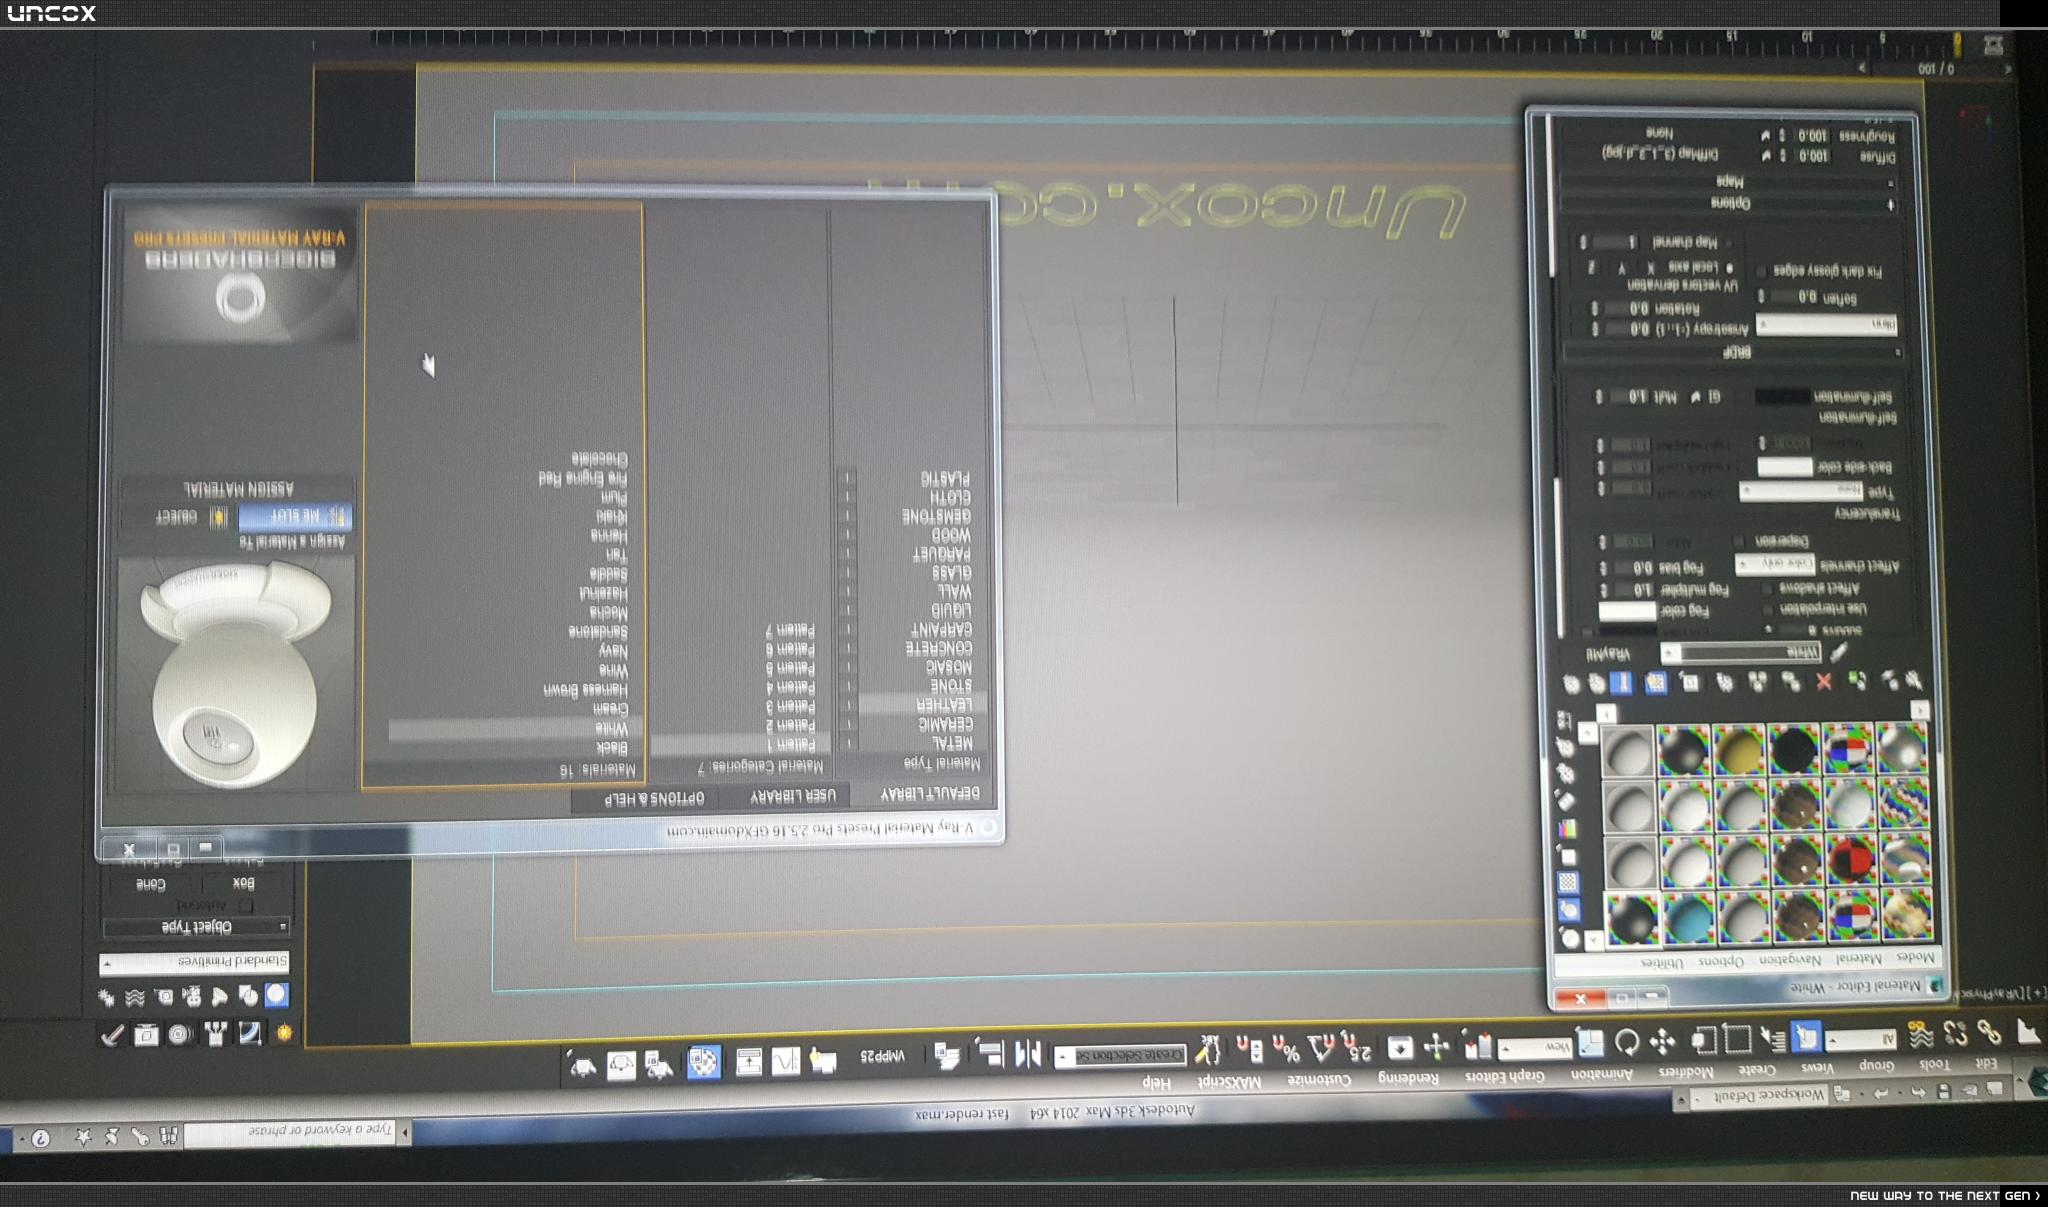This screenshot has width=2048, height=1207.
Task: Click the 'Type a keyword or phrase' search field
Action: click(x=291, y=1132)
